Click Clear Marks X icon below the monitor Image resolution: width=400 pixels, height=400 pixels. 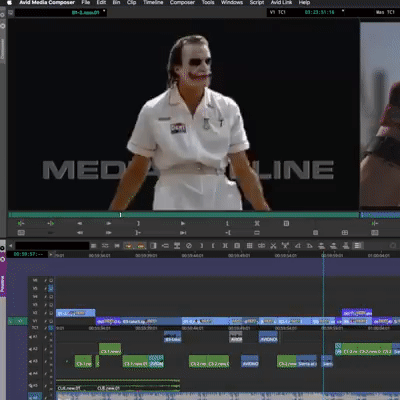[257, 223]
